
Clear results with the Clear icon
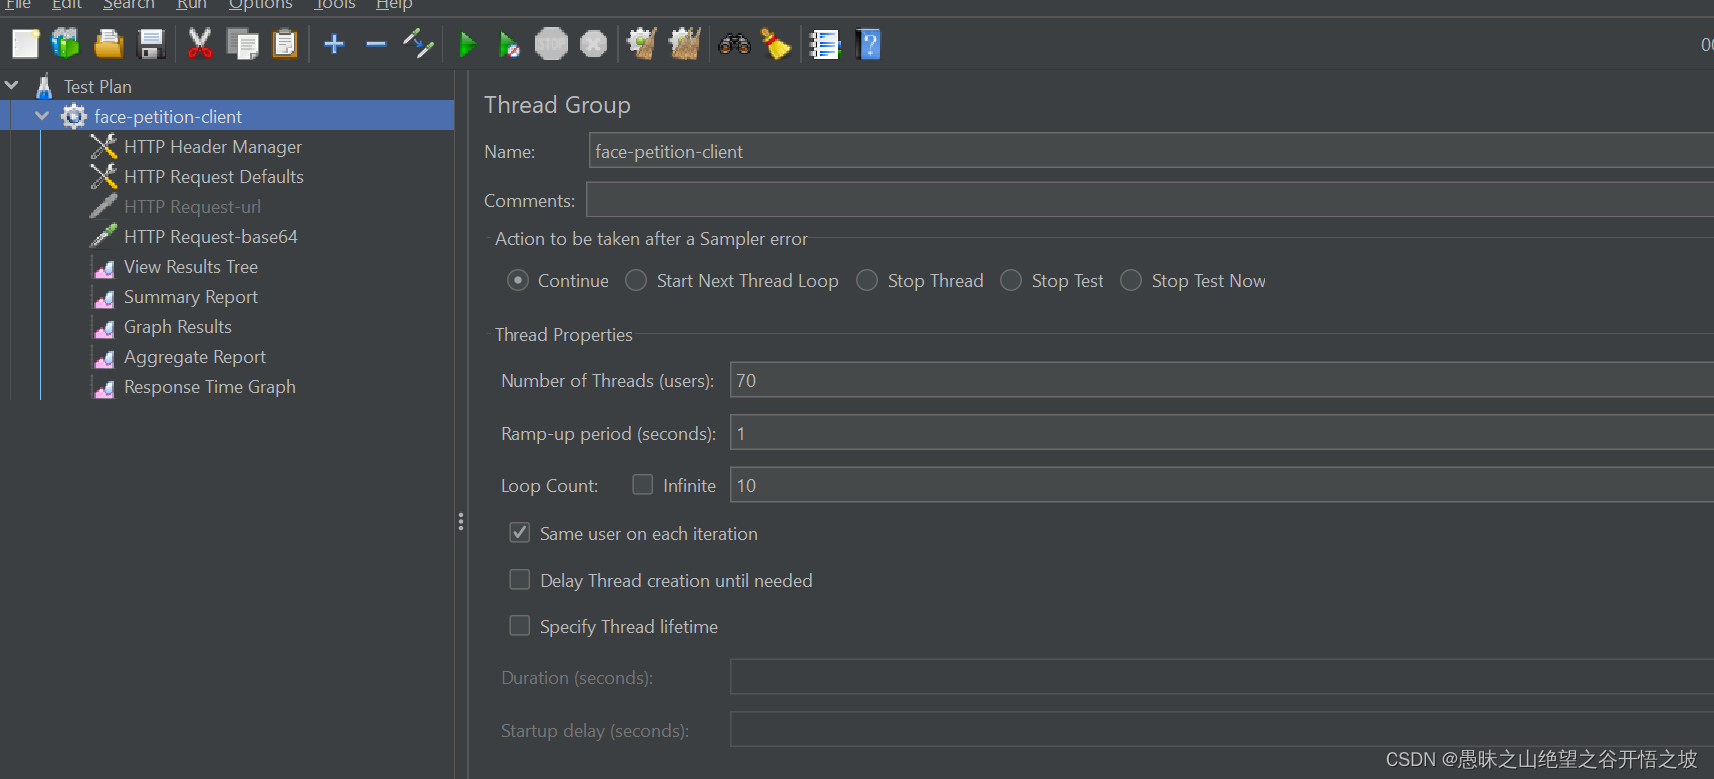(x=641, y=44)
